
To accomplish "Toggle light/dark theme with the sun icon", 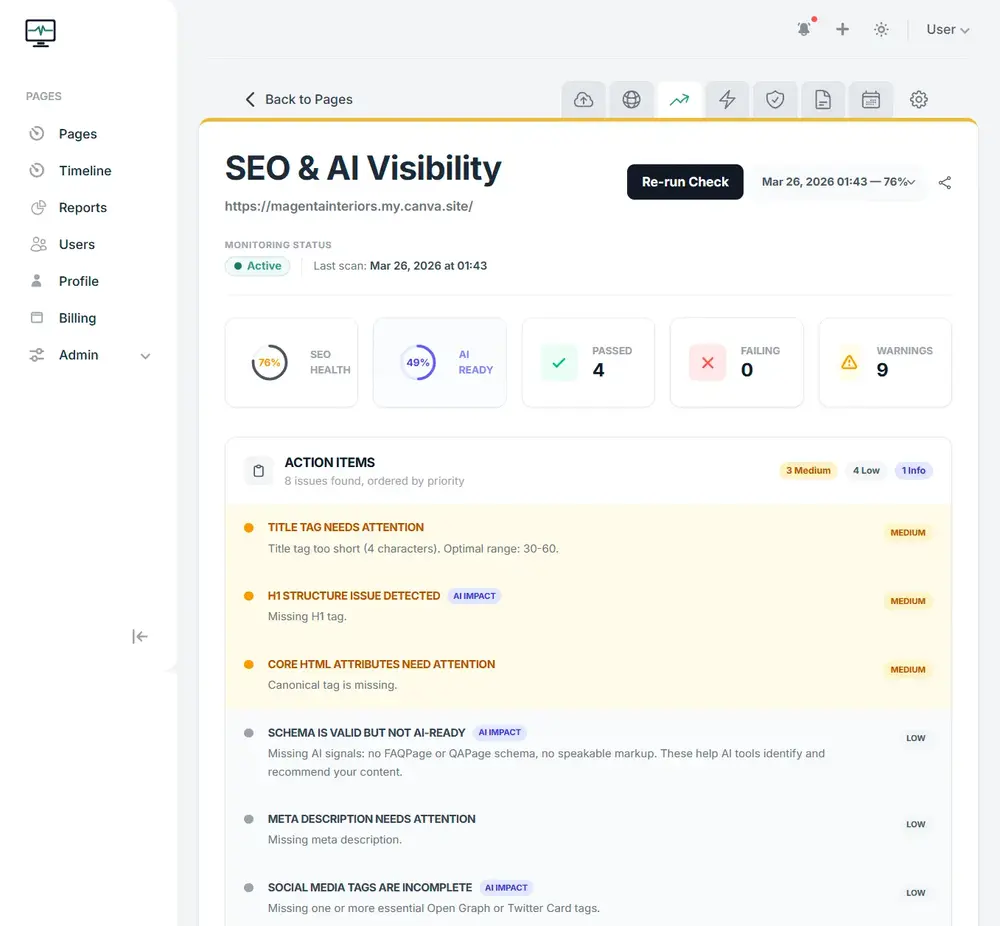I will tap(881, 29).
